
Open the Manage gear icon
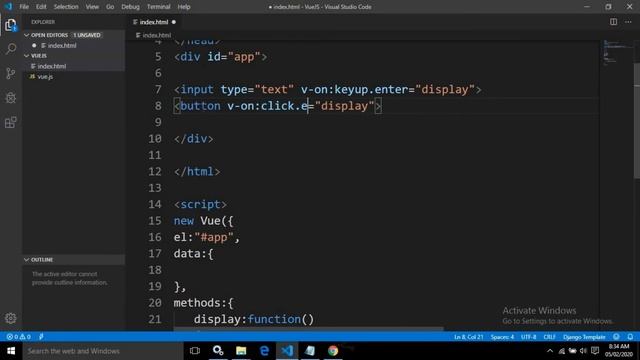pyautogui.click(x=11, y=318)
